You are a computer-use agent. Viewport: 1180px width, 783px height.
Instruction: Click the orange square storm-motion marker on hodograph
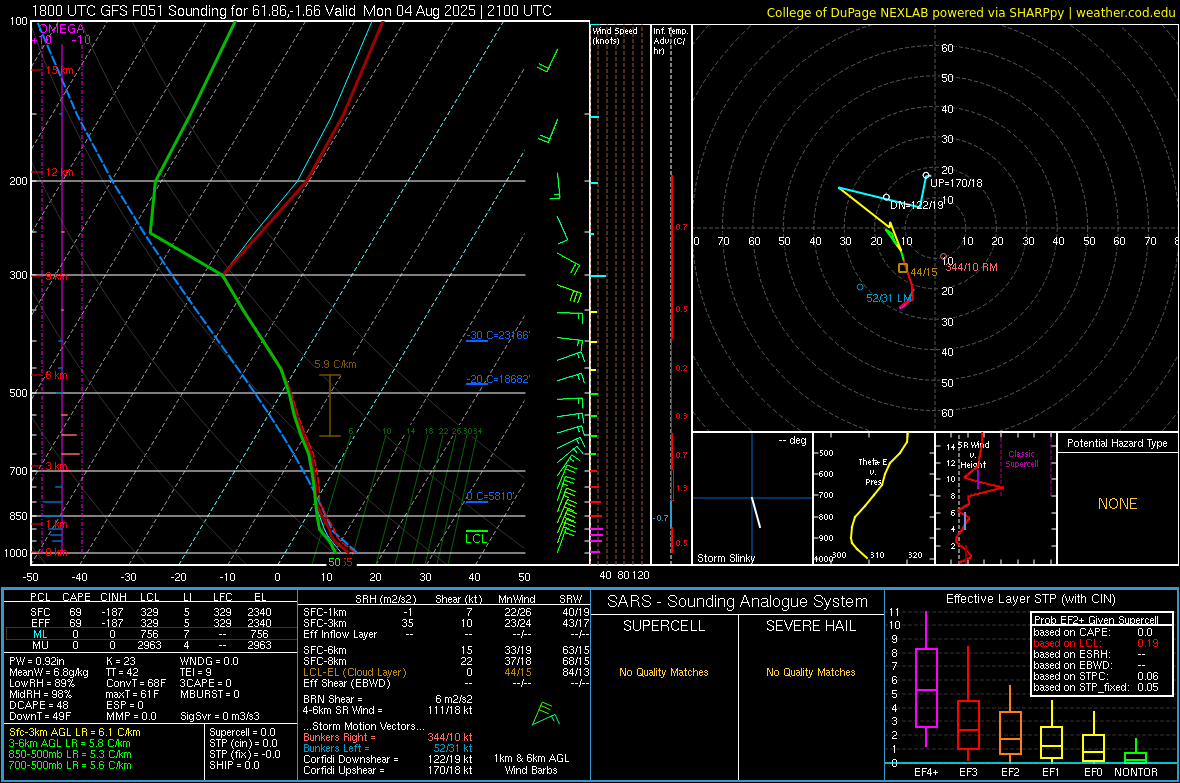902,267
